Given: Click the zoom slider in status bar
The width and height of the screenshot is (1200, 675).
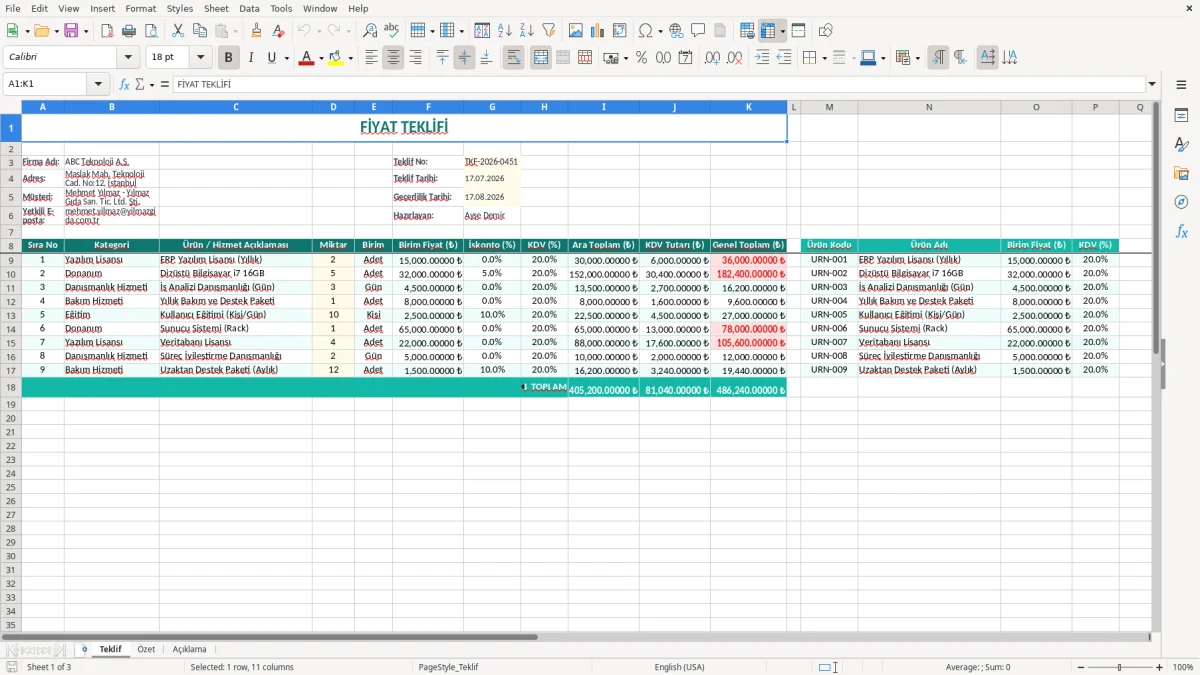Looking at the screenshot, I should pyautogui.click(x=1120, y=667).
